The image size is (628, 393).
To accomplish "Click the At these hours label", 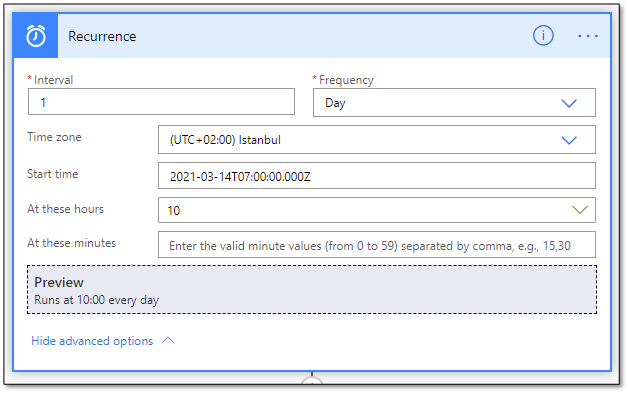I will [x=65, y=209].
